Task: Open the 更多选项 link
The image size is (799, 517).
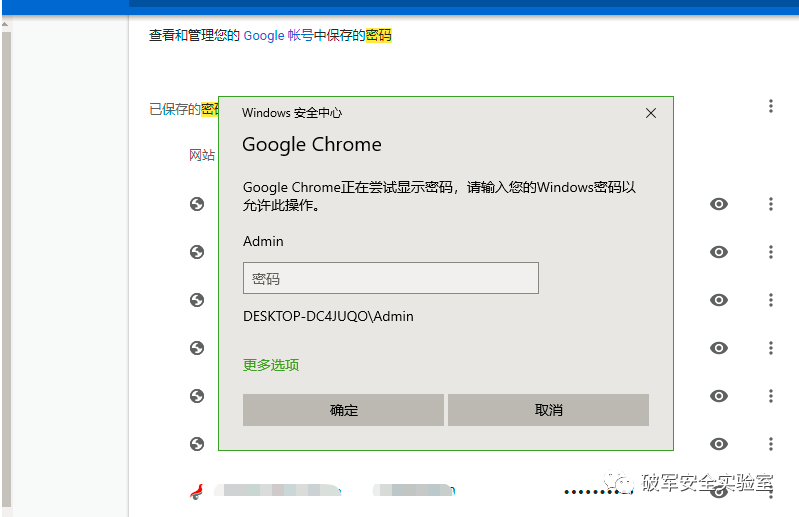Action: (x=271, y=365)
